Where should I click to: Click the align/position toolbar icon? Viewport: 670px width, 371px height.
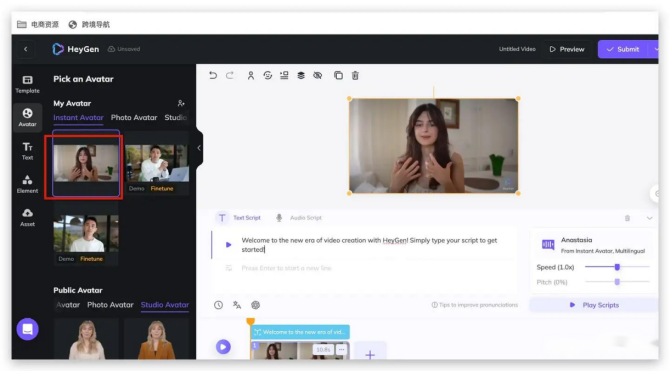(284, 76)
